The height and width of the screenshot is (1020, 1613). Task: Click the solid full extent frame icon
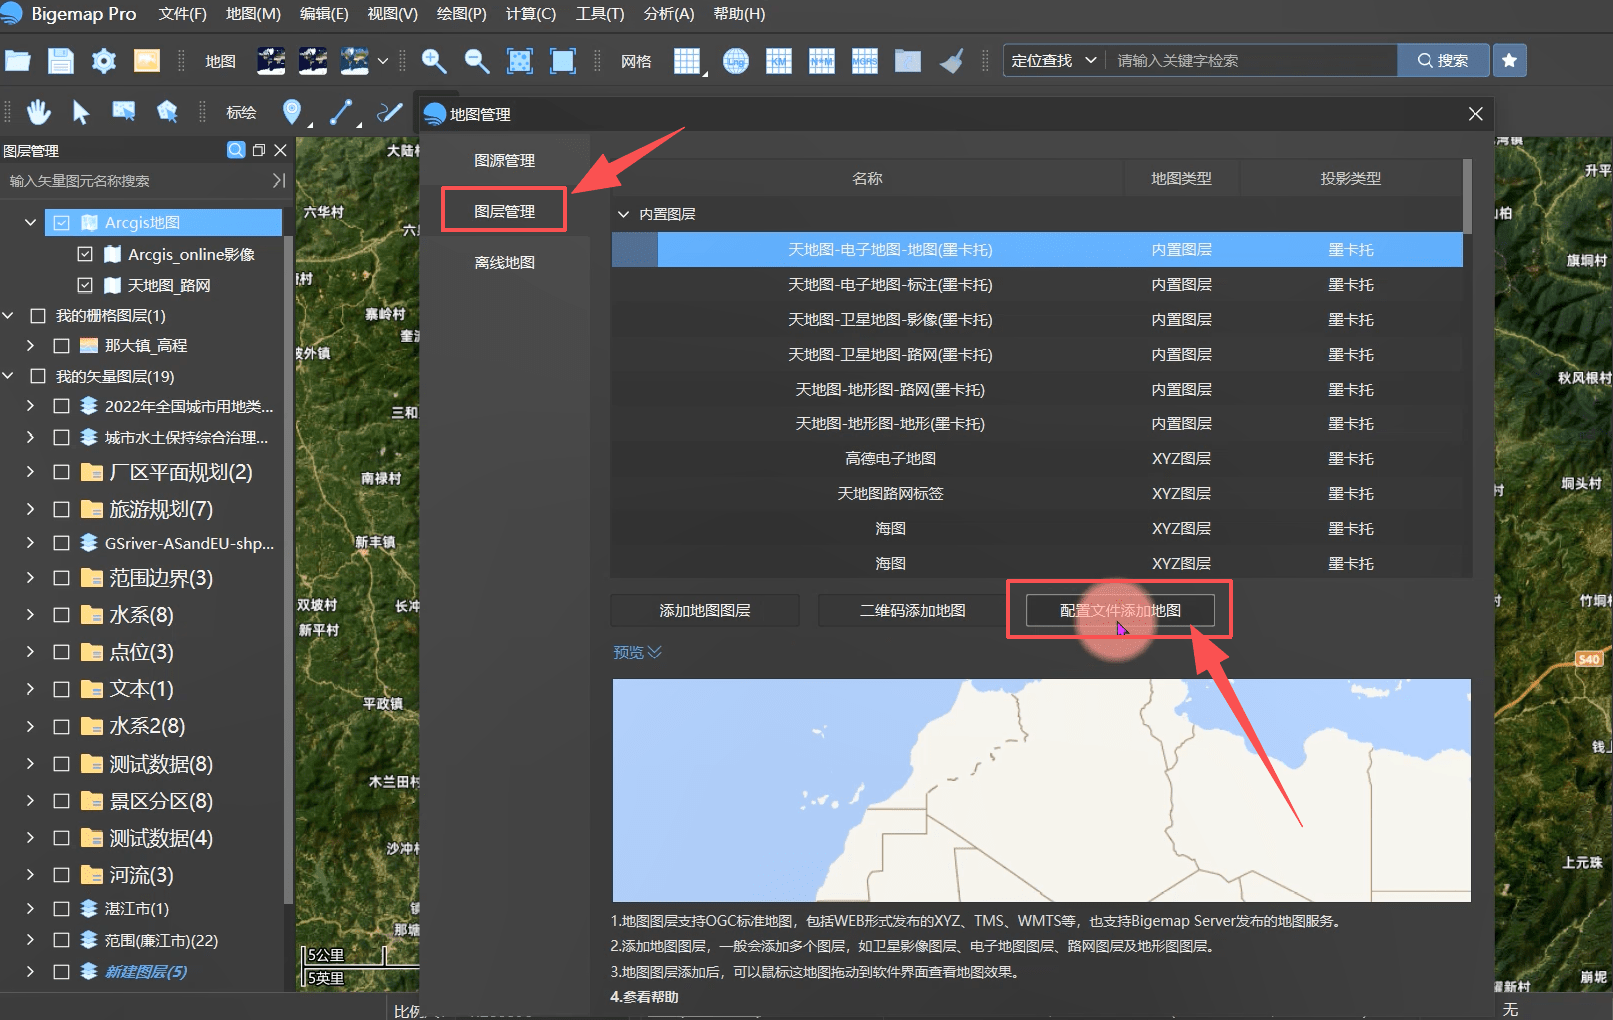tap(563, 61)
